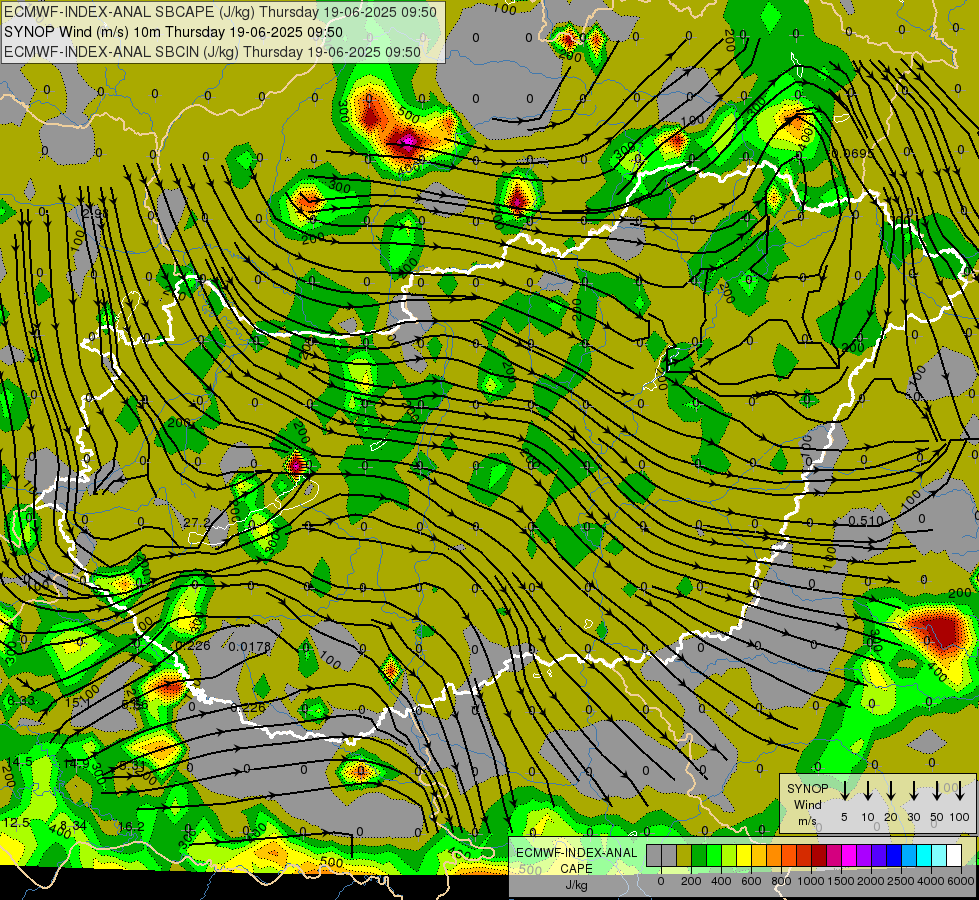Image resolution: width=979 pixels, height=900 pixels.
Task: Click the 8.31 value on the map
Action: 132,765
